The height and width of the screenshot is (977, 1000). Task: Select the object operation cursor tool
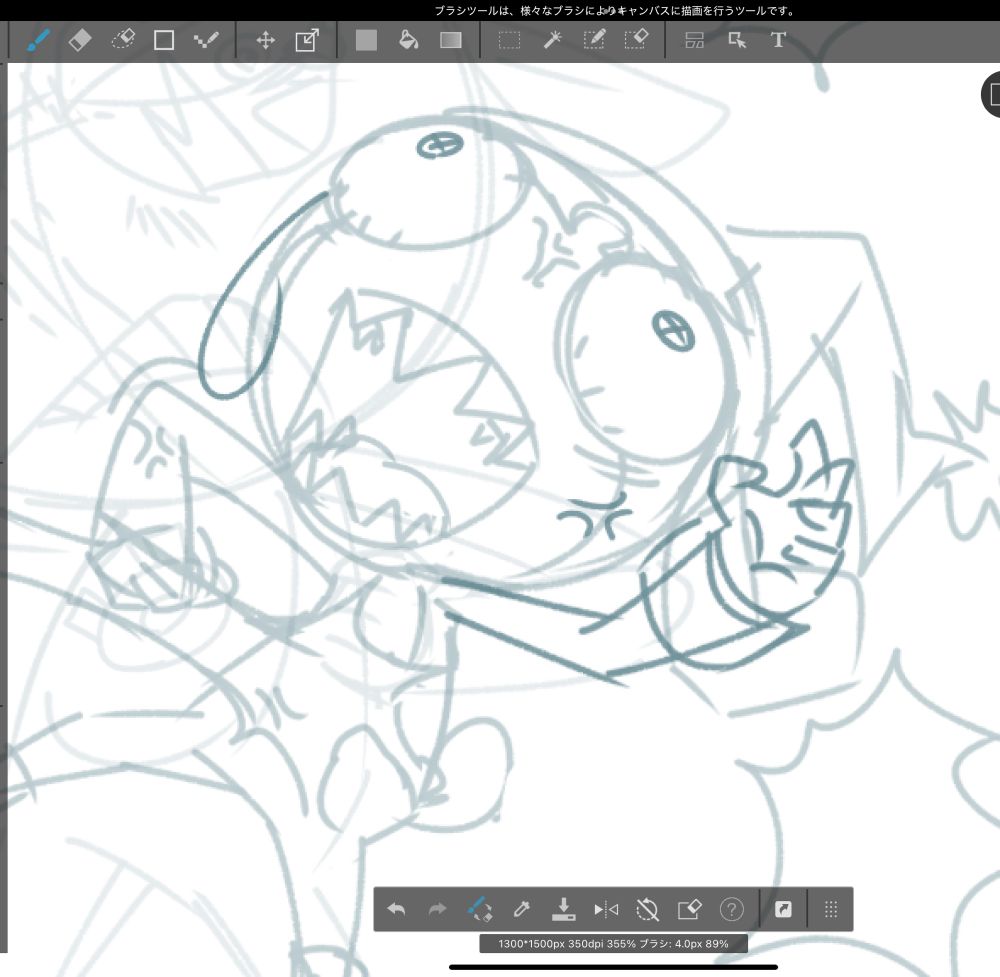pyautogui.click(x=737, y=40)
